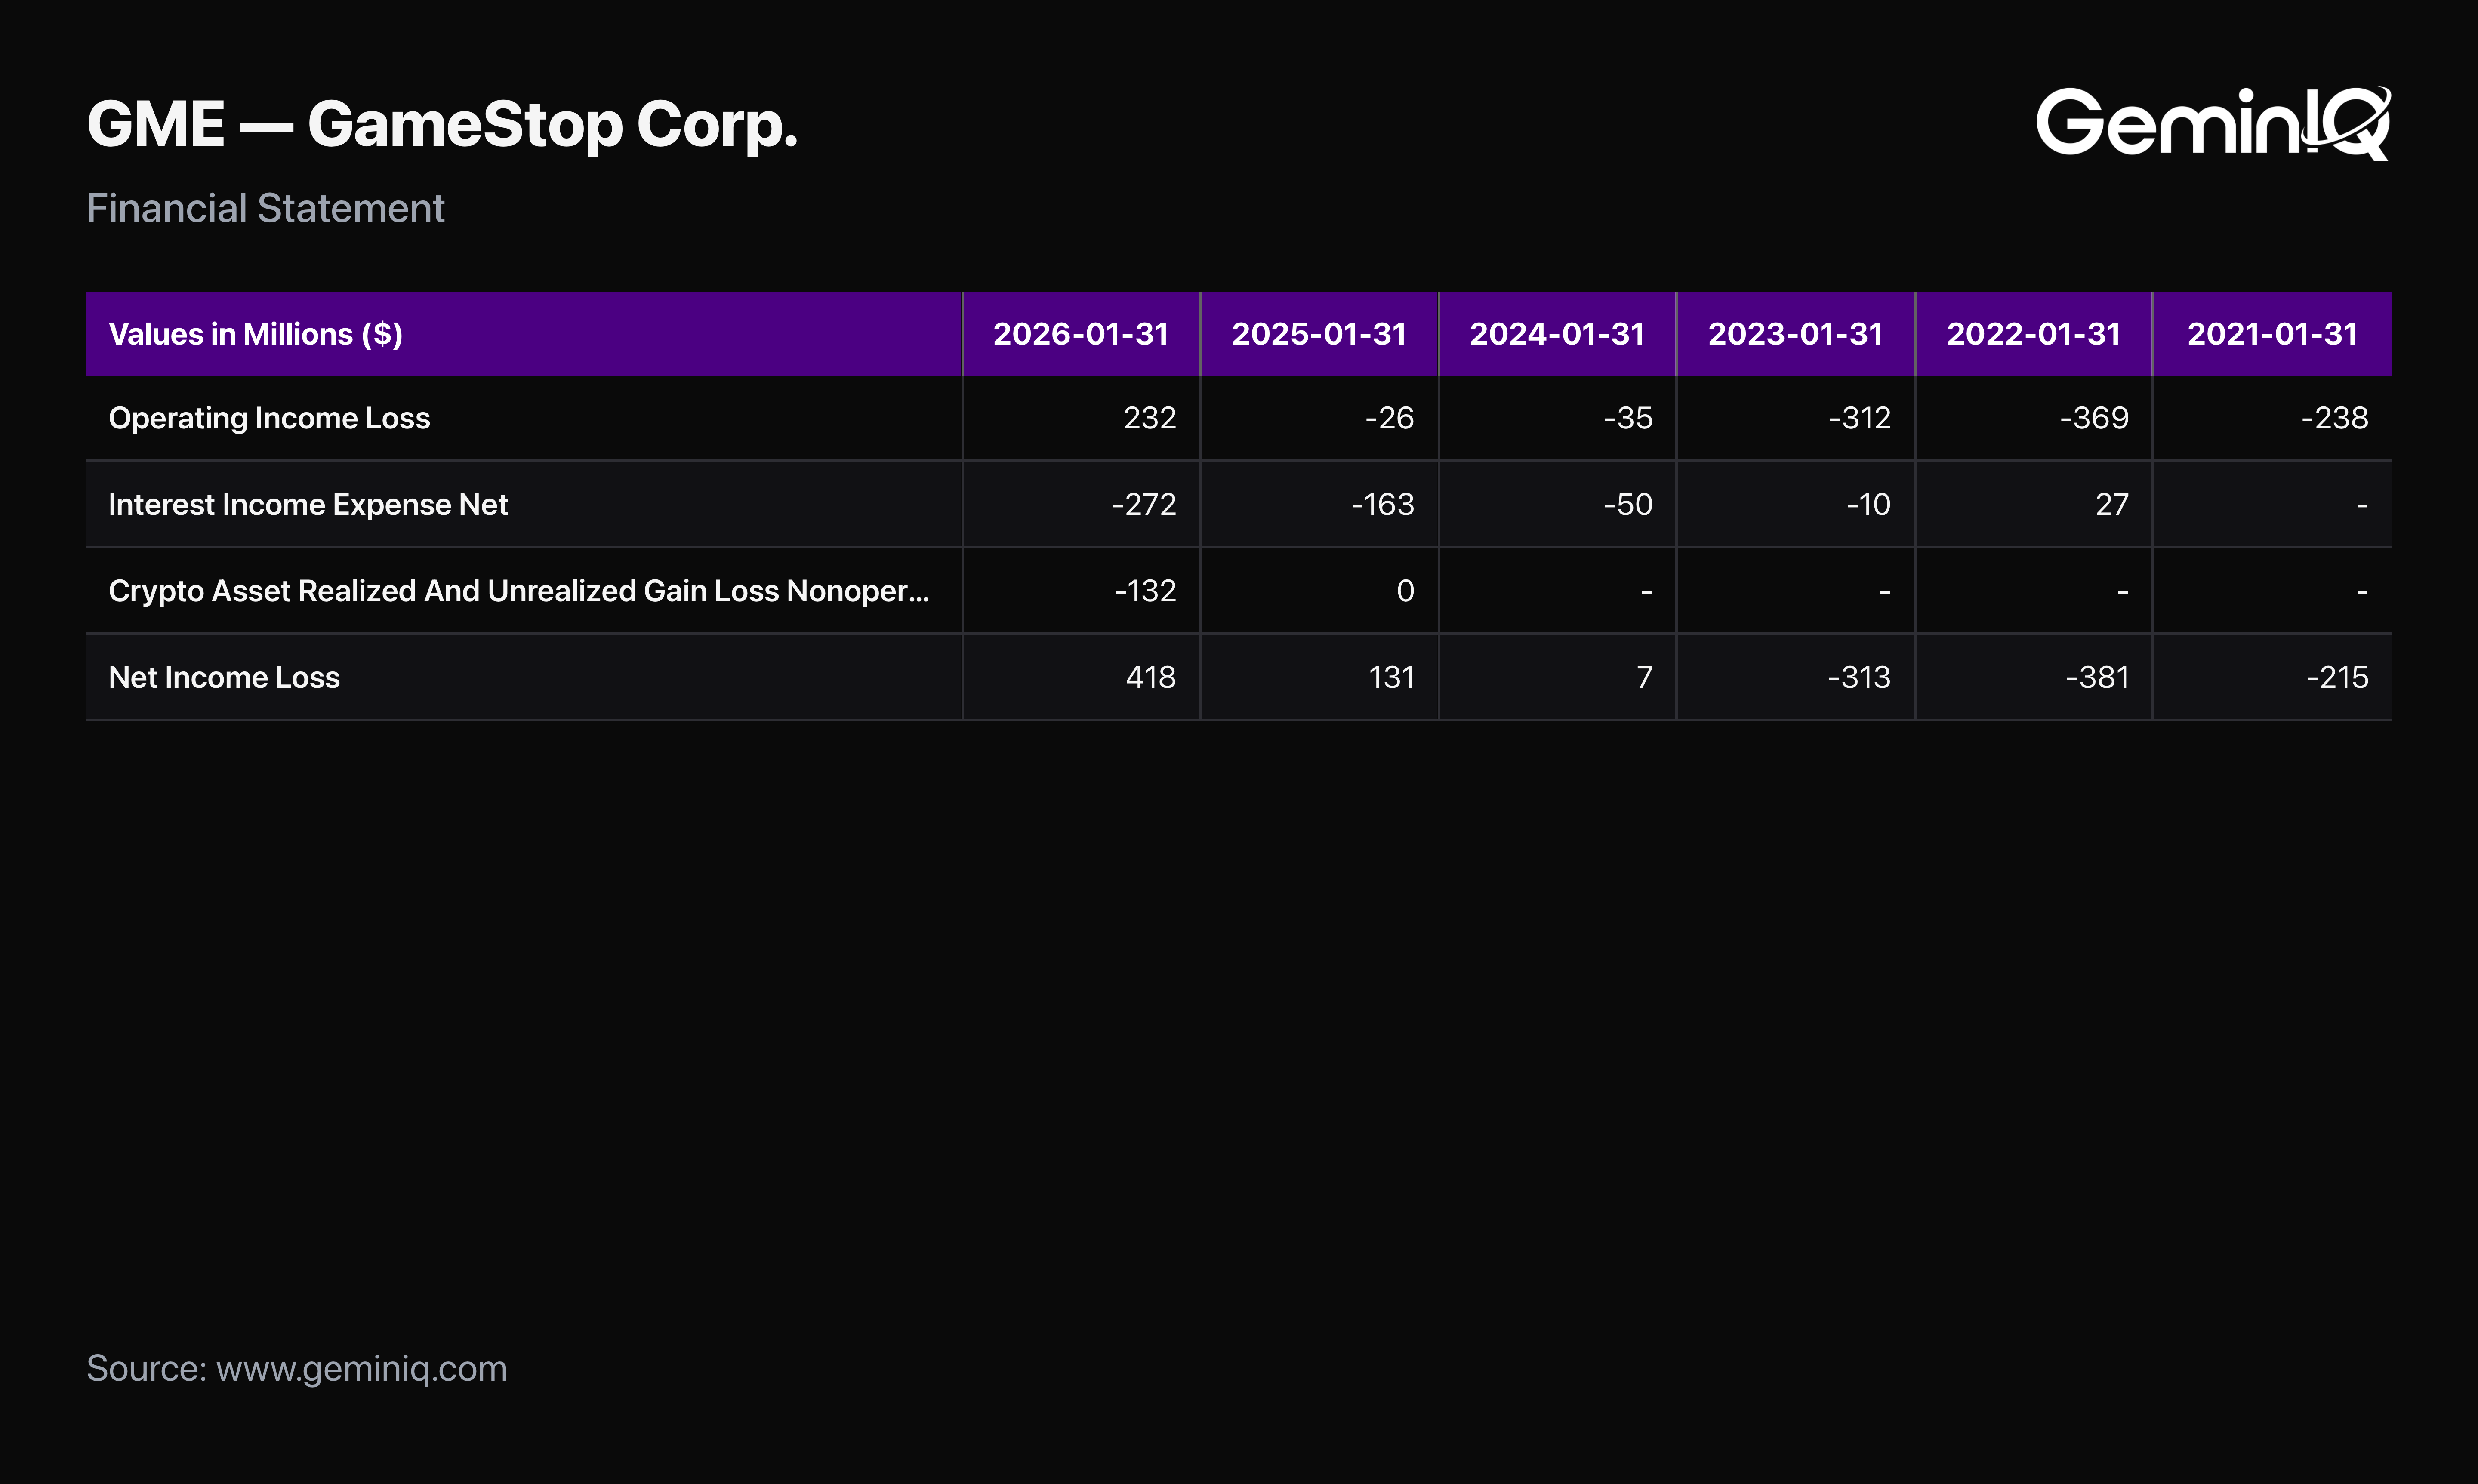
Task: Click the 'Net Income Loss' row label
Action: (x=224, y=677)
